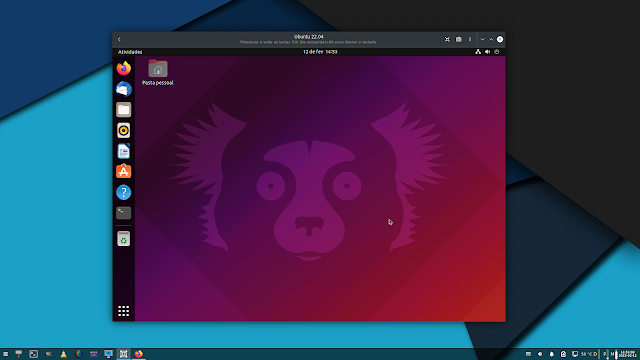The width and height of the screenshot is (640, 360).
Task: Click the show desktop icon on host taskbar
Action: [19, 354]
